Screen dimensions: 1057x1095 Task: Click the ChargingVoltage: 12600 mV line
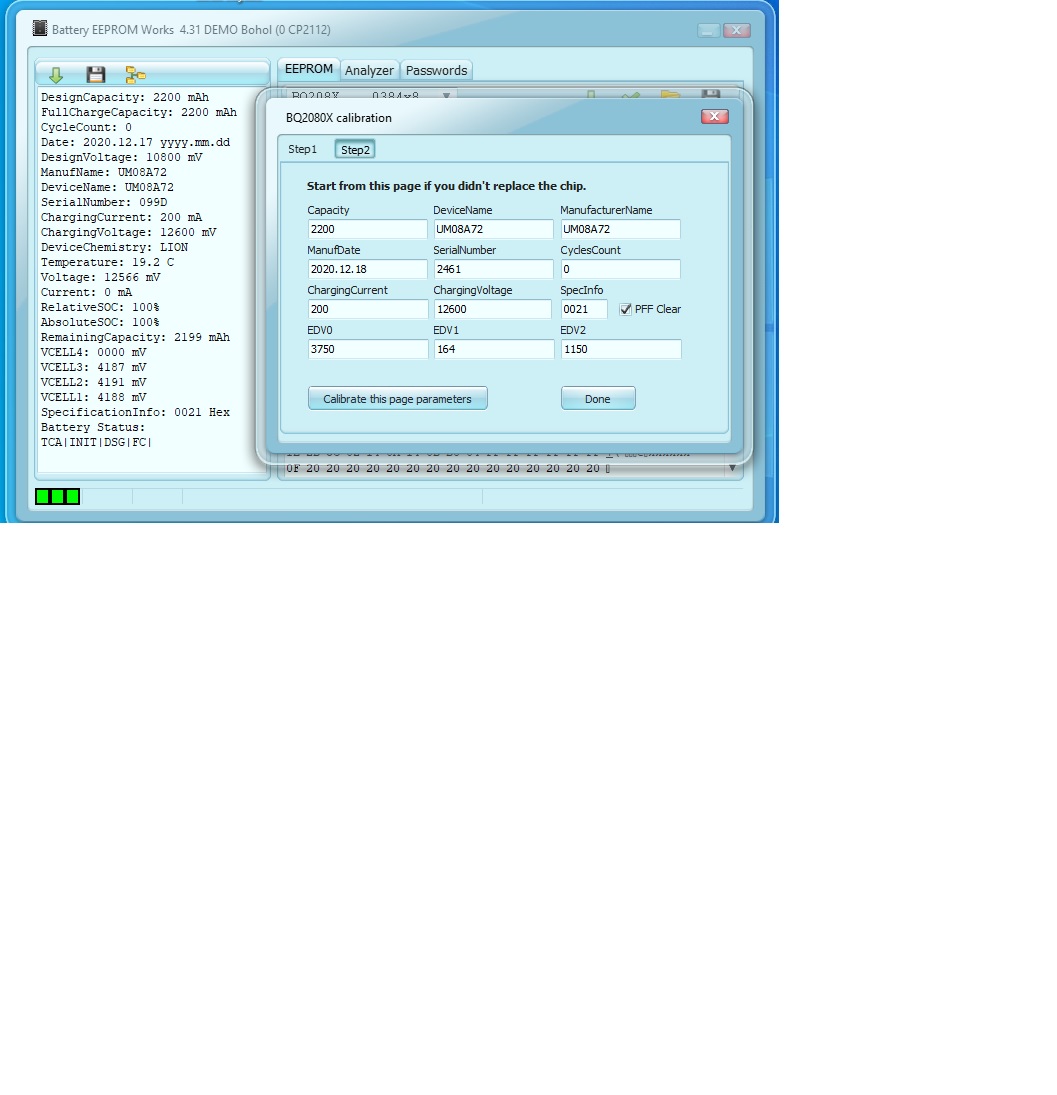tap(128, 233)
